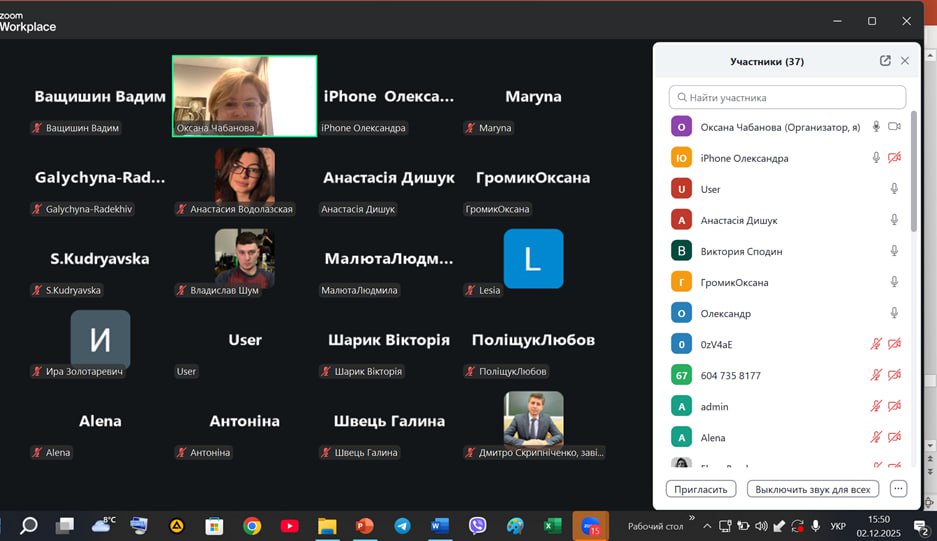Select Виктория Сподин in the participant list
The height and width of the screenshot is (541, 937).
click(741, 252)
